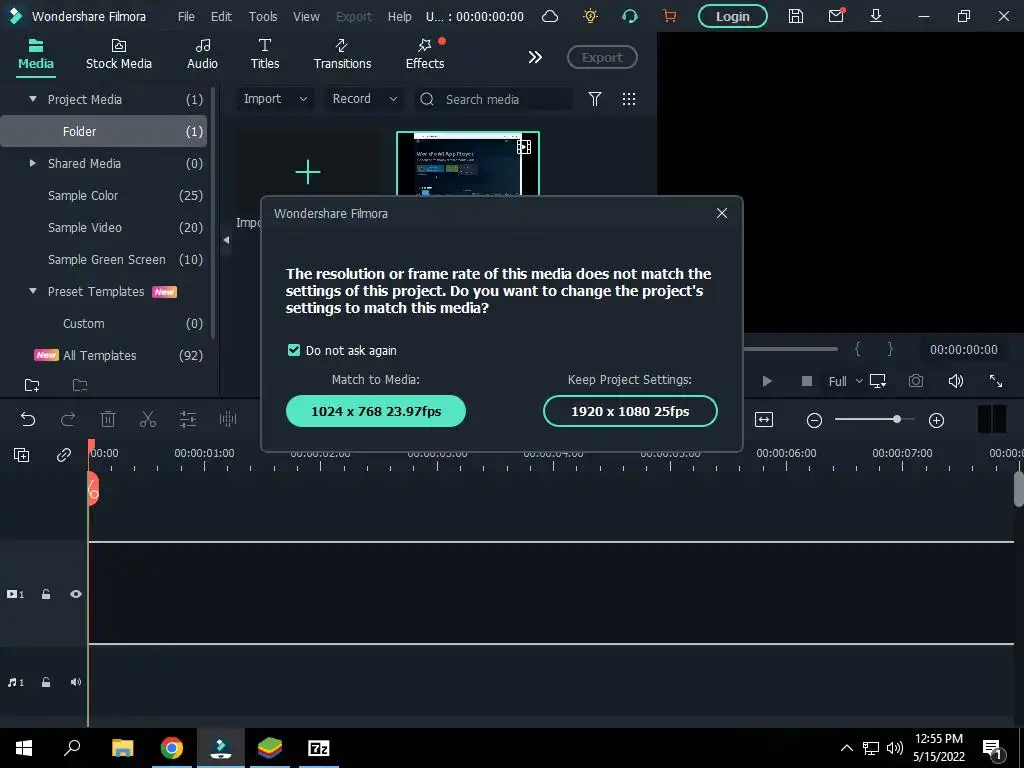Open the View menu
Viewport: 1024px width, 768px height.
[306, 16]
